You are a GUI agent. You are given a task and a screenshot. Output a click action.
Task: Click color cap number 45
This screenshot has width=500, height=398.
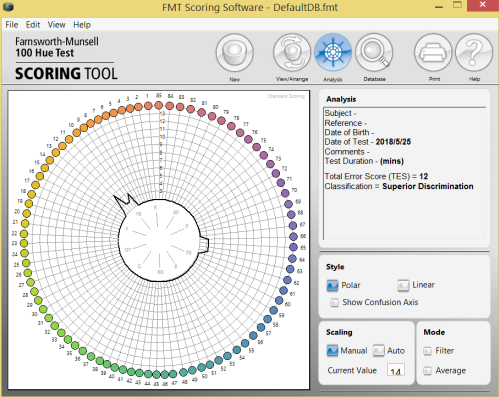pos(156,374)
